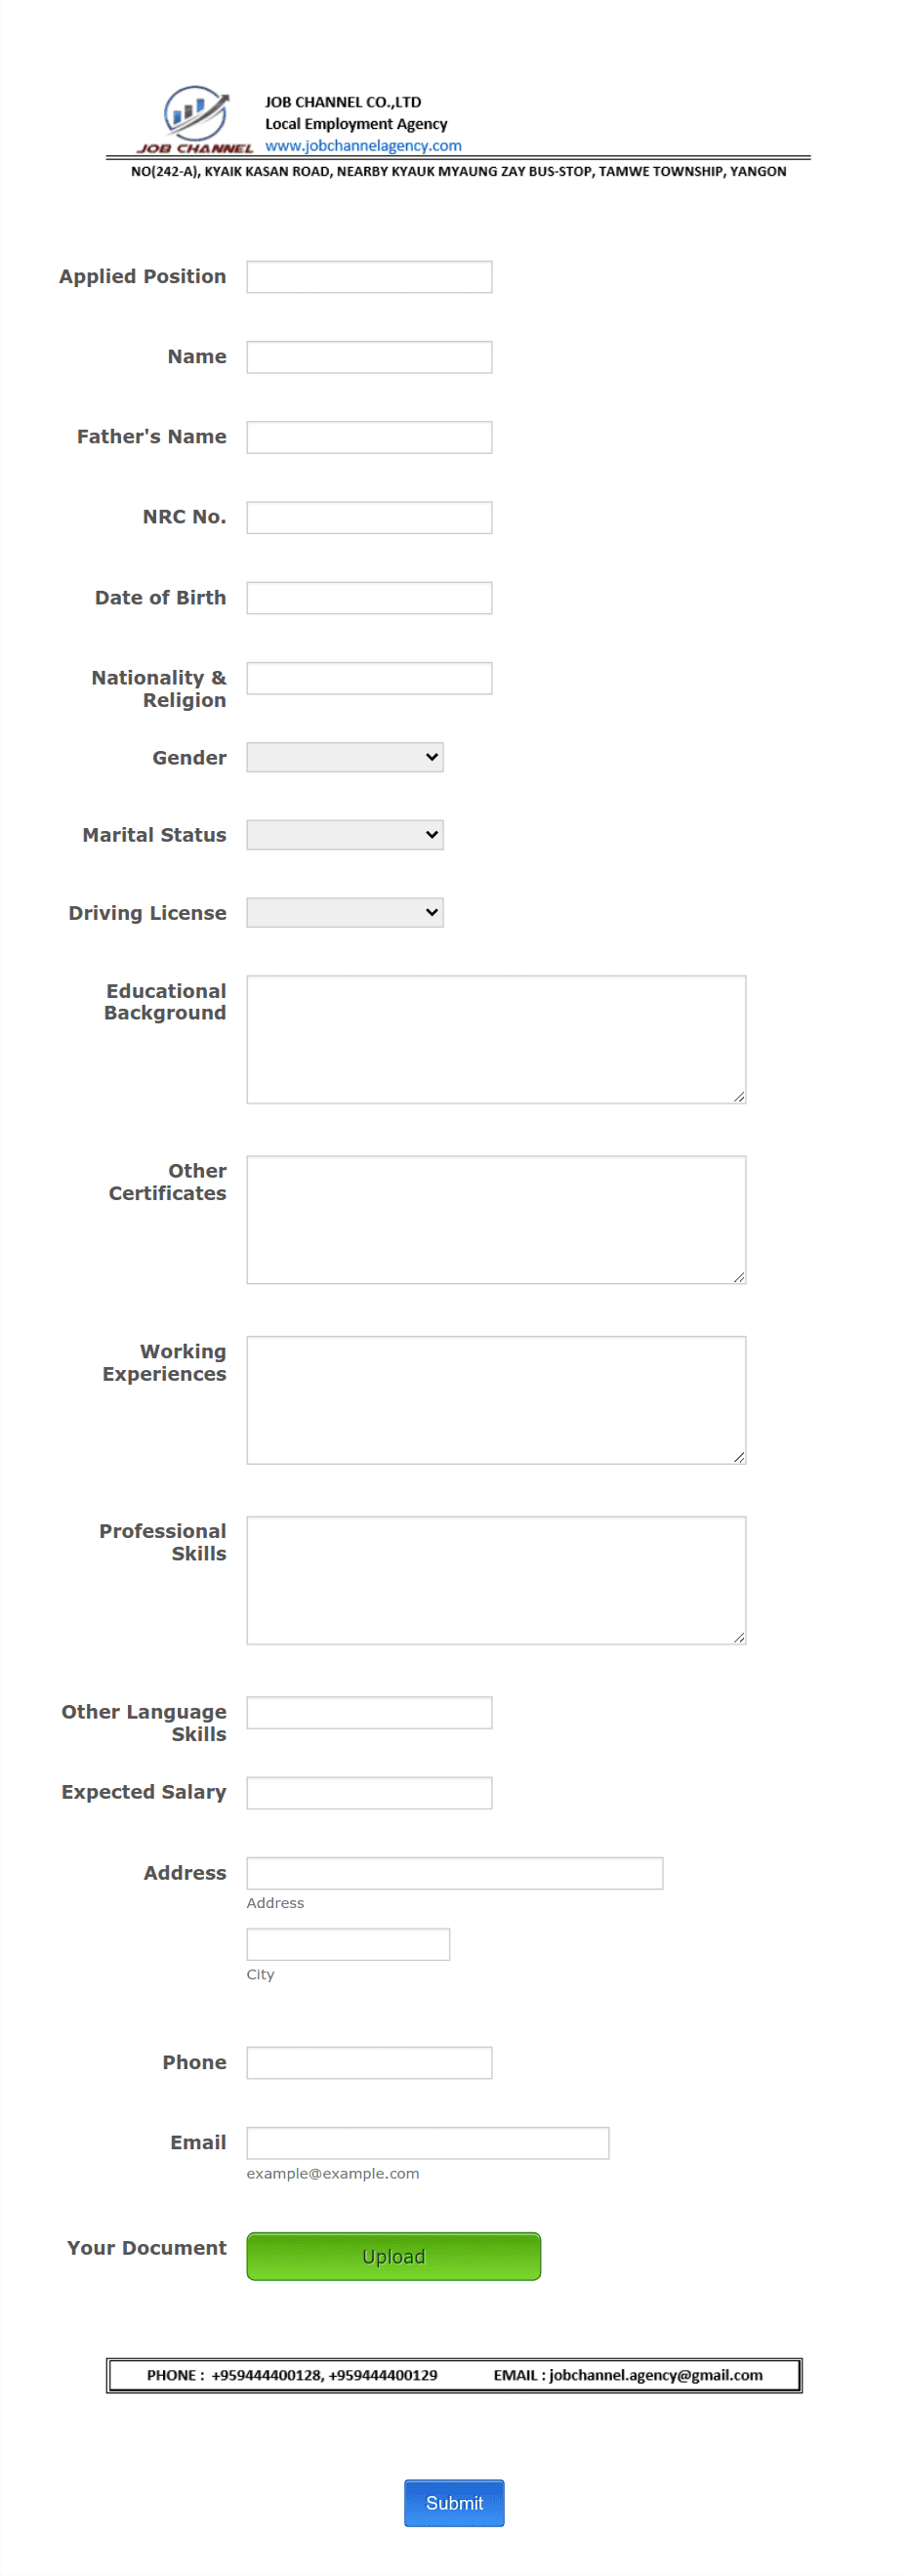The width and height of the screenshot is (908, 2576).
Task: Select the City input box
Action: (x=348, y=1944)
